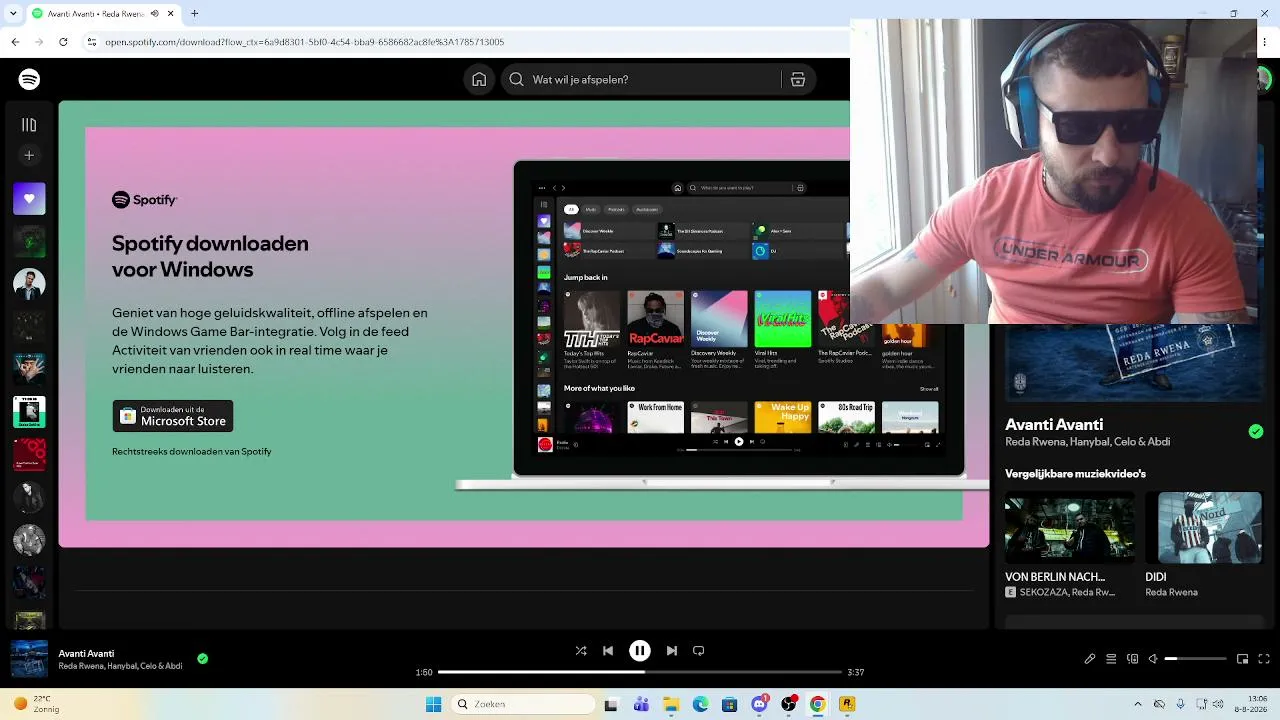Click the total duration 3:37

(x=856, y=673)
